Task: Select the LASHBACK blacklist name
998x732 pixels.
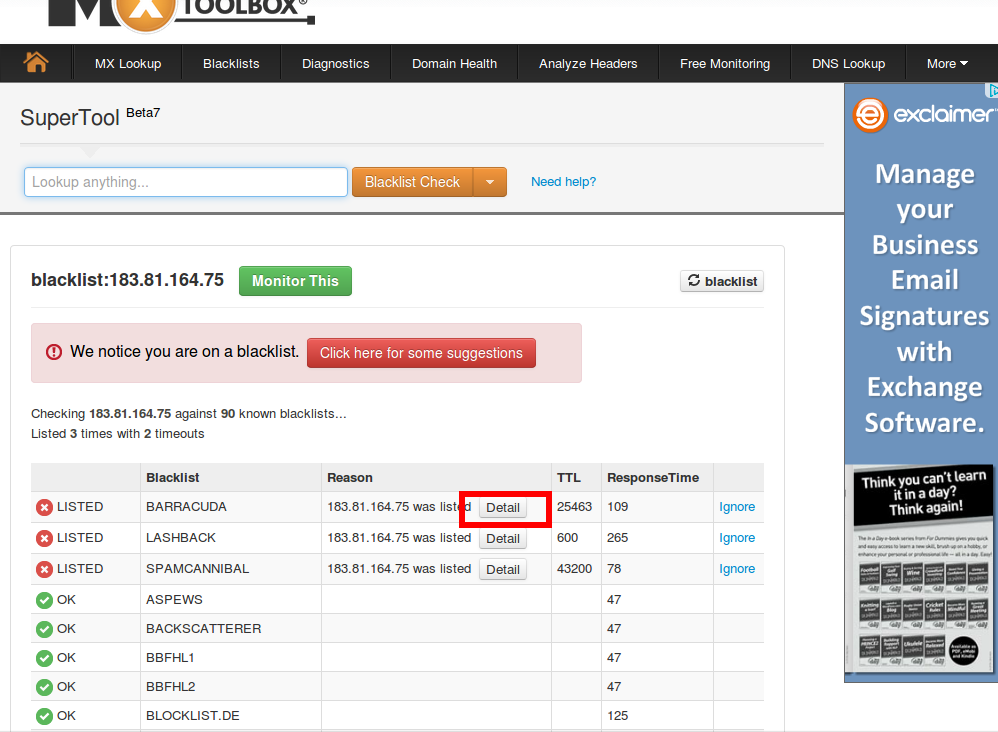Action: (x=181, y=538)
